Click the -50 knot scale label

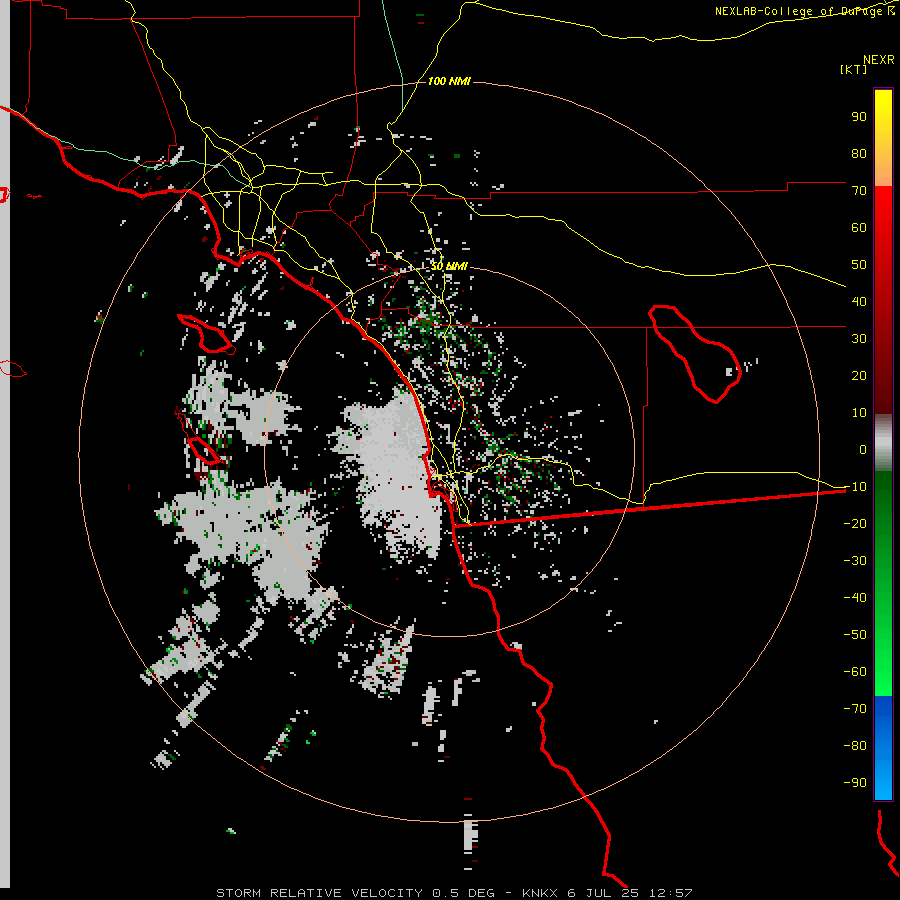pyautogui.click(x=855, y=635)
